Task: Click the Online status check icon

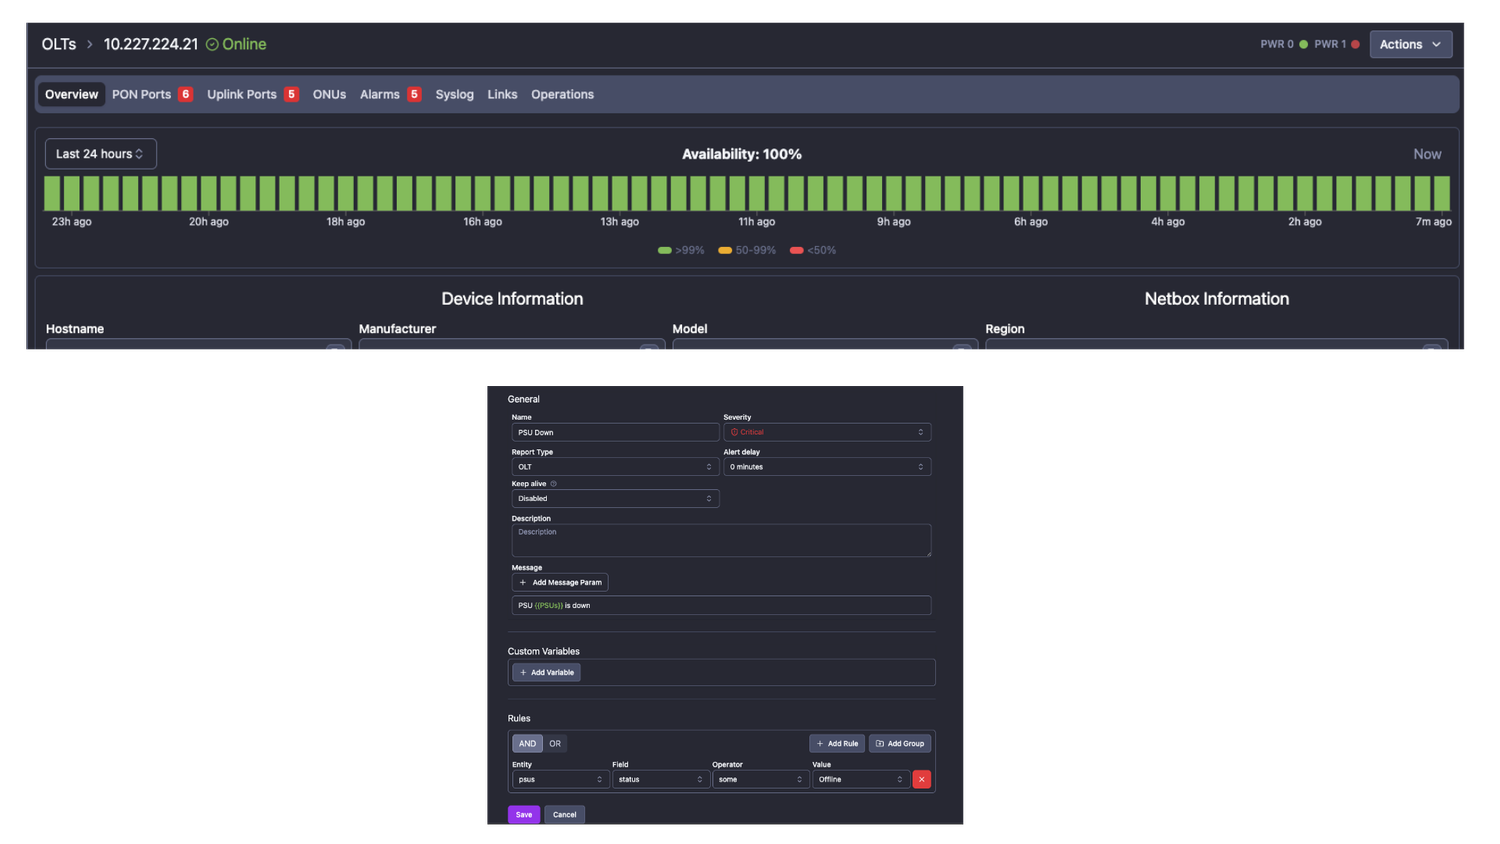Action: [x=212, y=44]
